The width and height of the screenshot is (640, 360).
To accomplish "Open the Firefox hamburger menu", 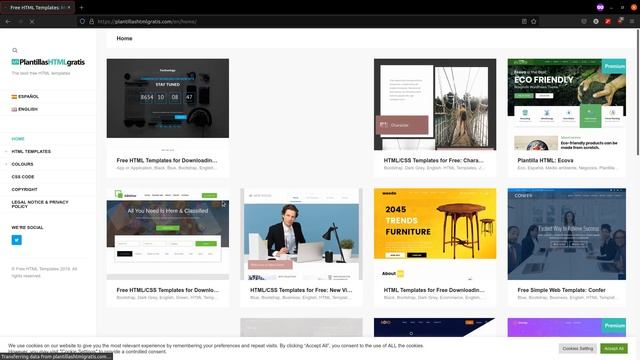I will pyautogui.click(x=632, y=21).
